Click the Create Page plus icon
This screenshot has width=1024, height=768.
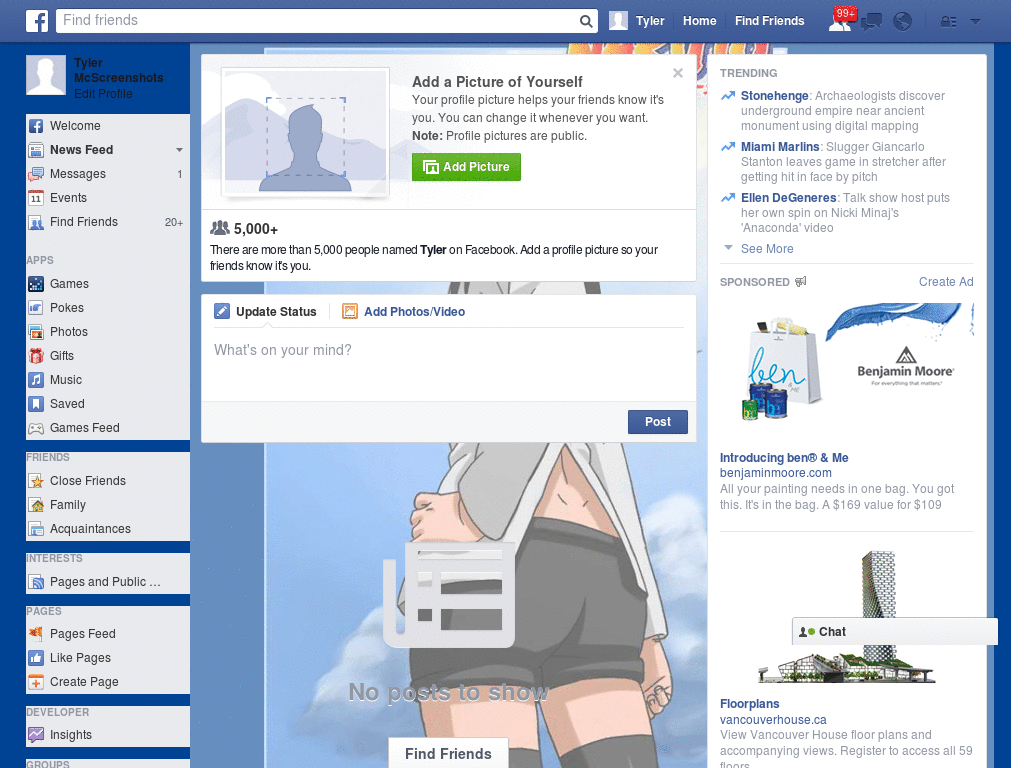36,682
